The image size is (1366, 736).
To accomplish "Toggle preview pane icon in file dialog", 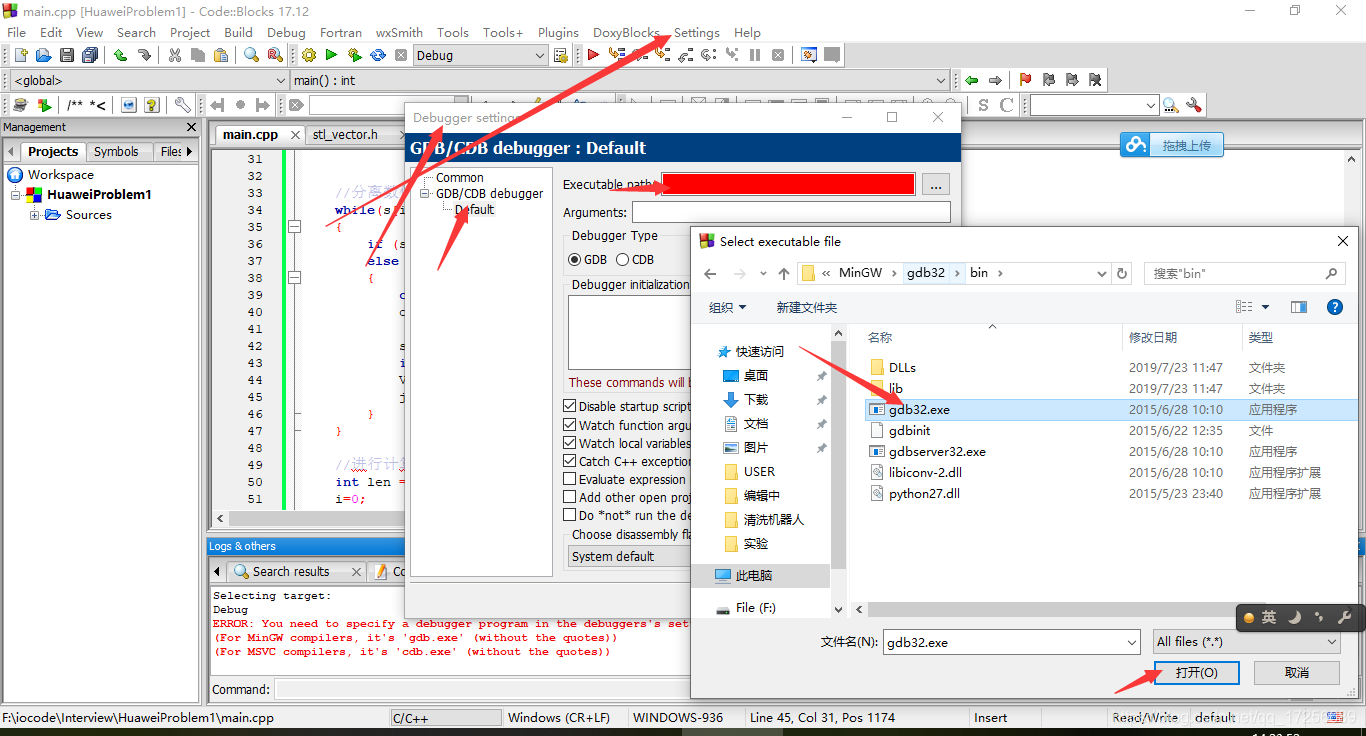I will (1299, 307).
